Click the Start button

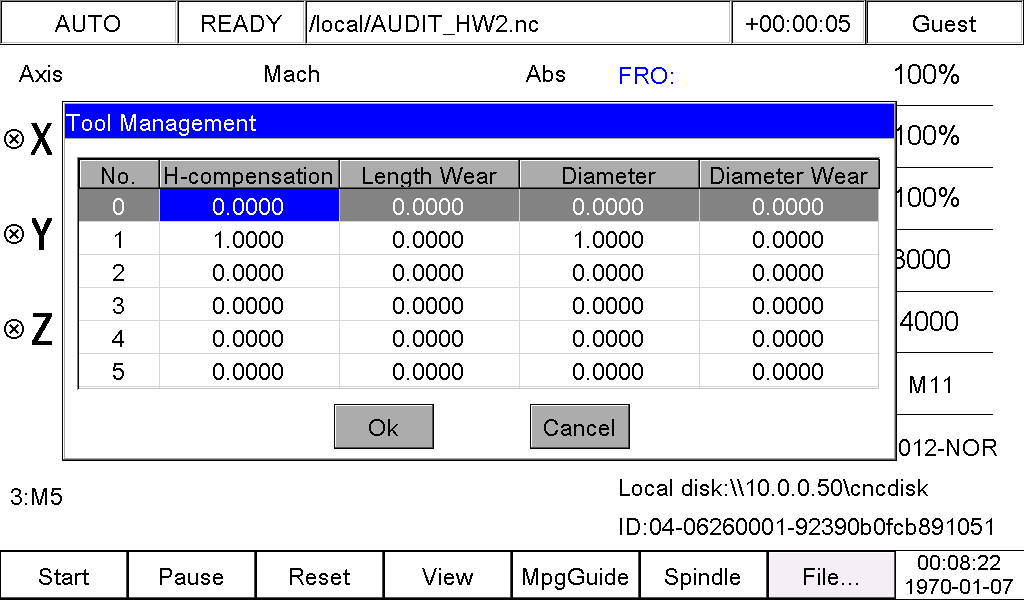pyautogui.click(x=64, y=576)
